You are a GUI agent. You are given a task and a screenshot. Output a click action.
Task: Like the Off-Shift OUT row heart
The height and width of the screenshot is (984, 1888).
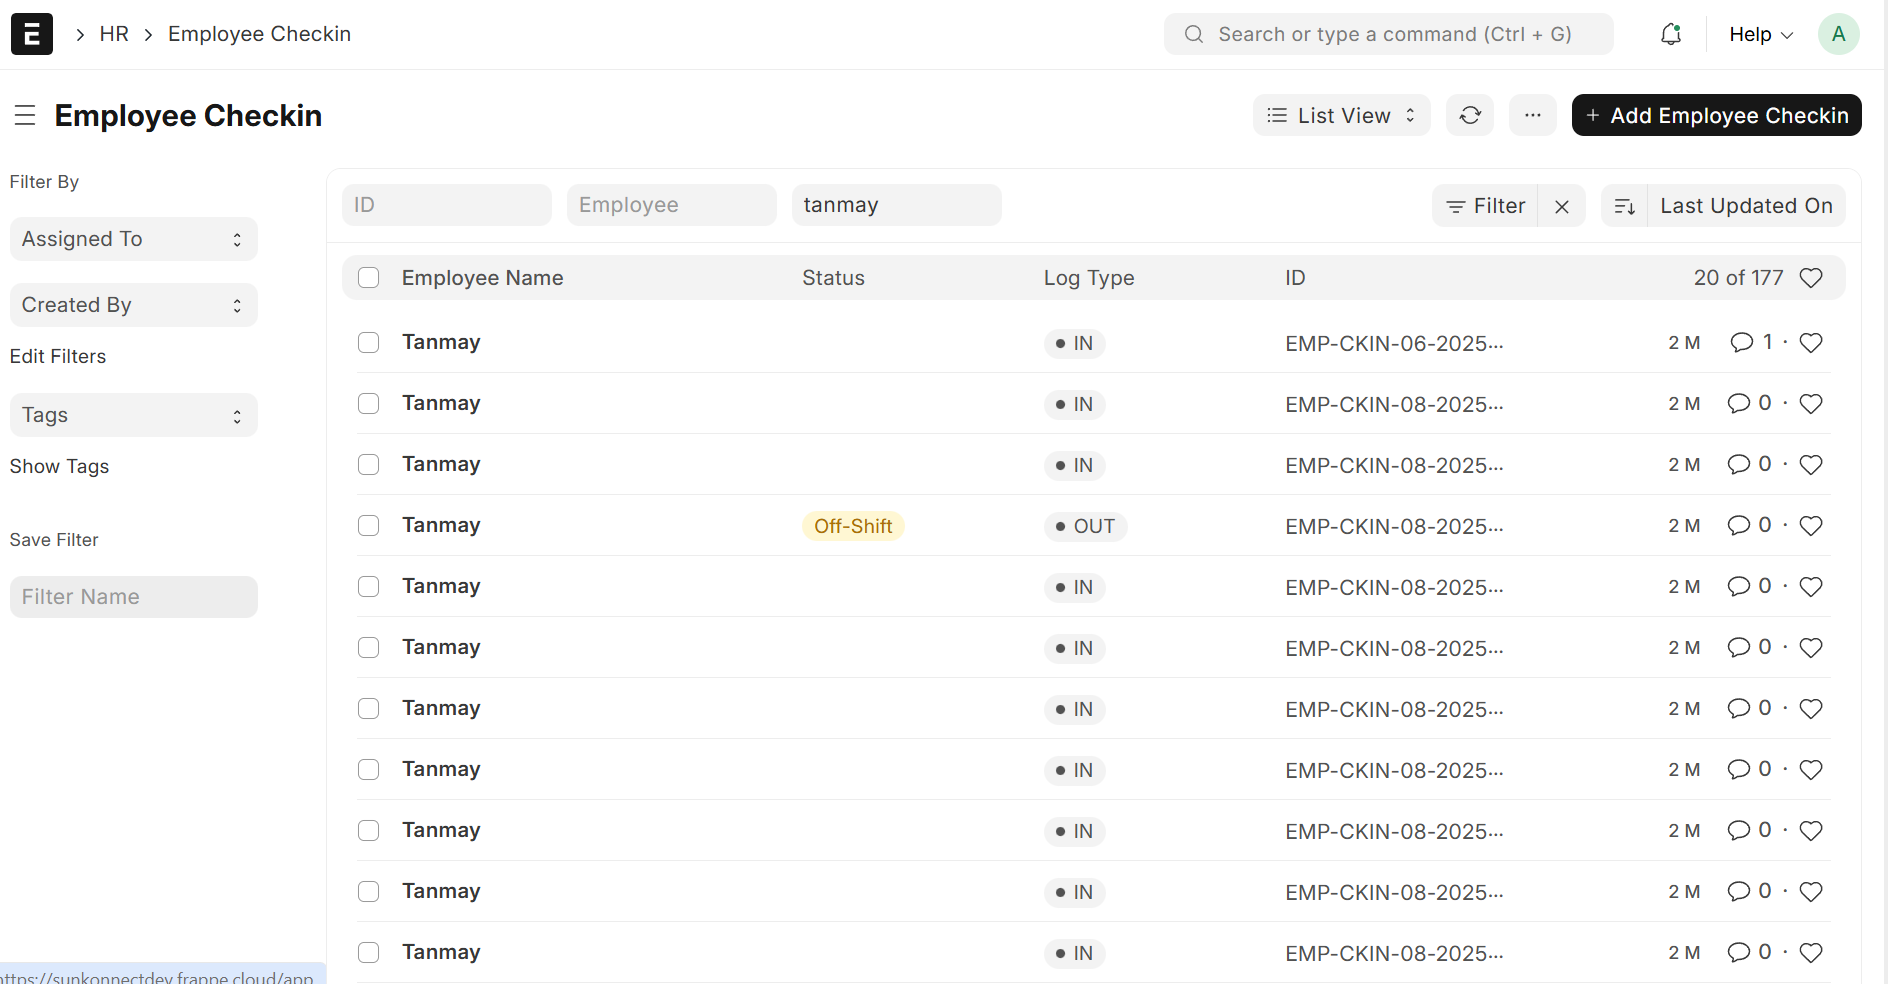click(x=1811, y=526)
